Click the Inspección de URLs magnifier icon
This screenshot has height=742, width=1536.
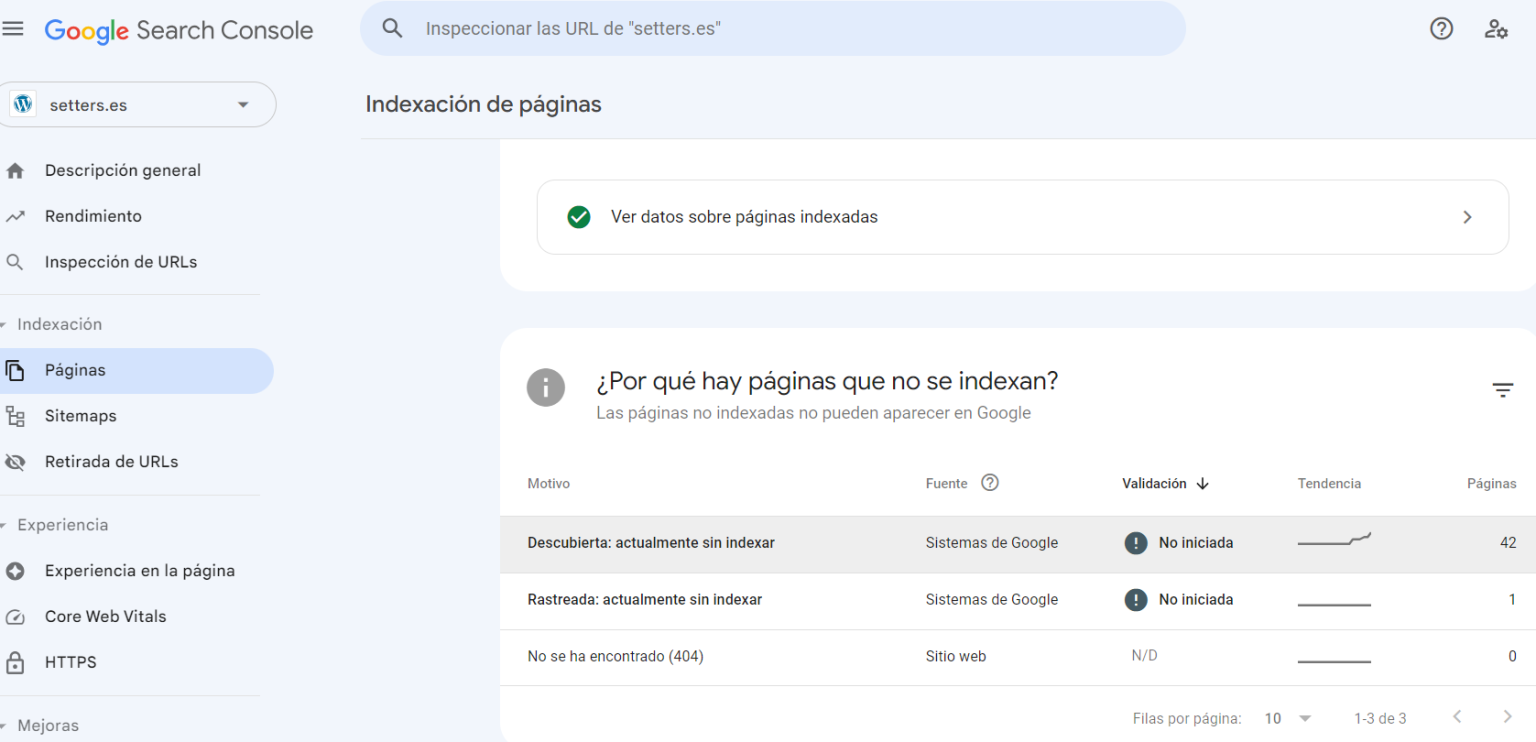pos(15,263)
